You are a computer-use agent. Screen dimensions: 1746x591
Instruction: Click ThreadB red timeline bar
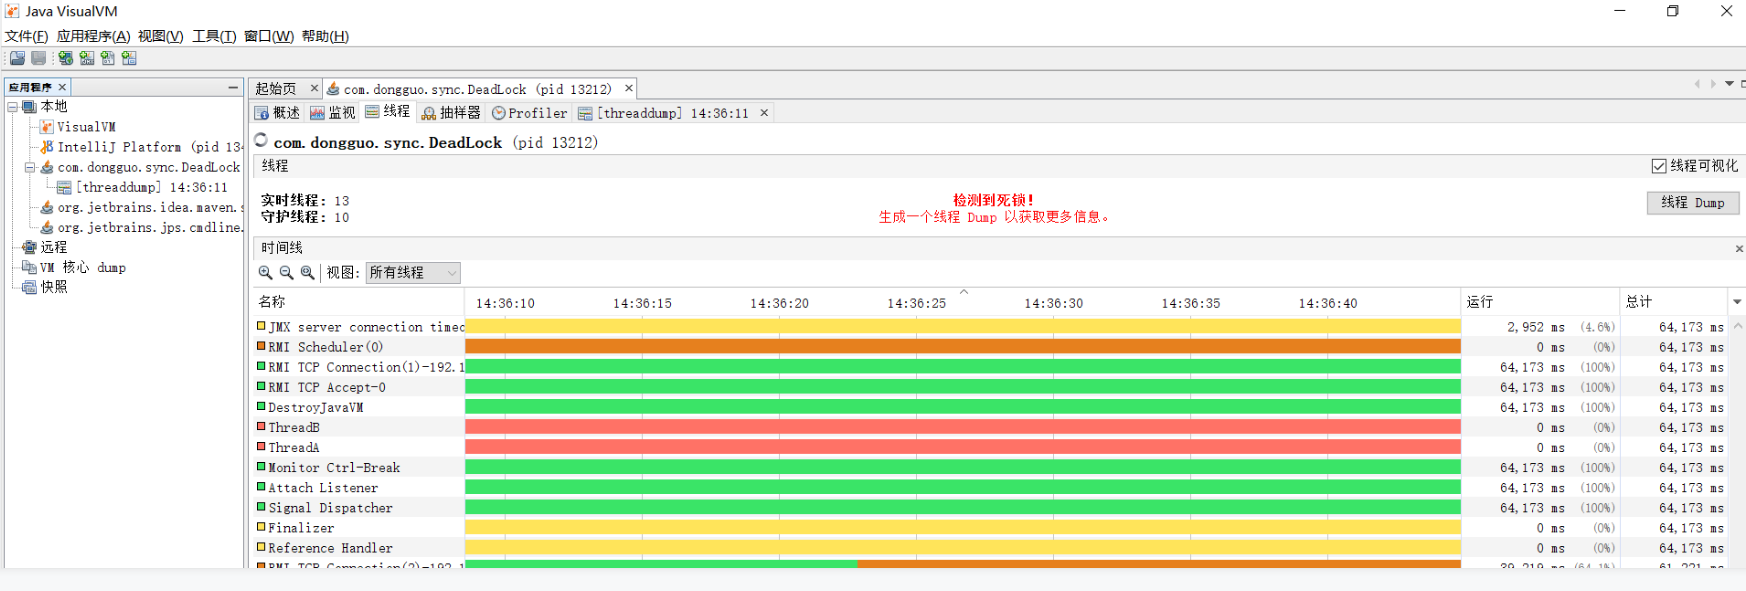pyautogui.click(x=963, y=427)
